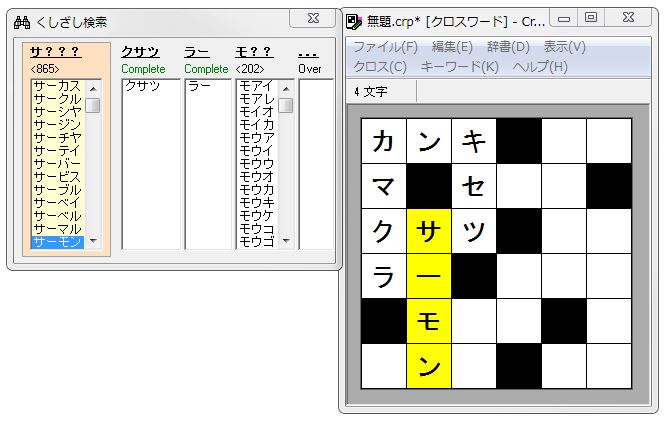Open the 辞書(D) menu
This screenshot has height=421, width=667.
pos(508,47)
